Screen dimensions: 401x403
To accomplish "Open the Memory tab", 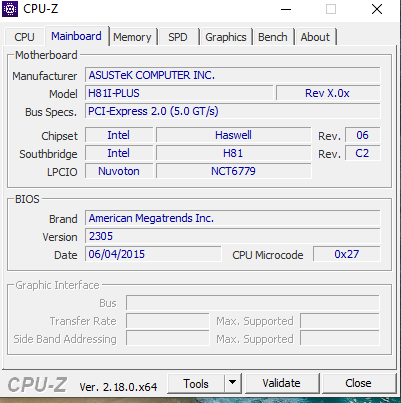I will (x=132, y=37).
